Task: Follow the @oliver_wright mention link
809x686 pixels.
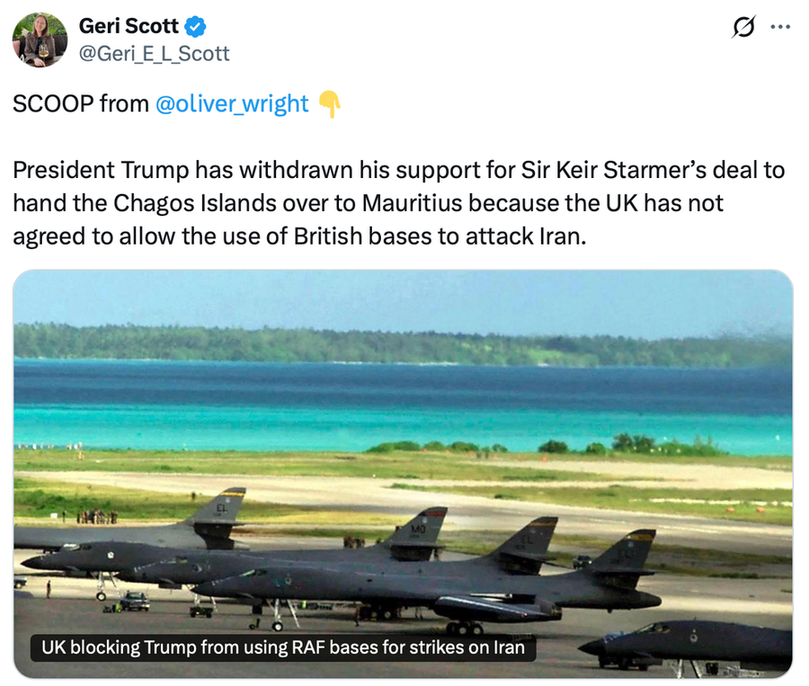Action: [x=232, y=104]
